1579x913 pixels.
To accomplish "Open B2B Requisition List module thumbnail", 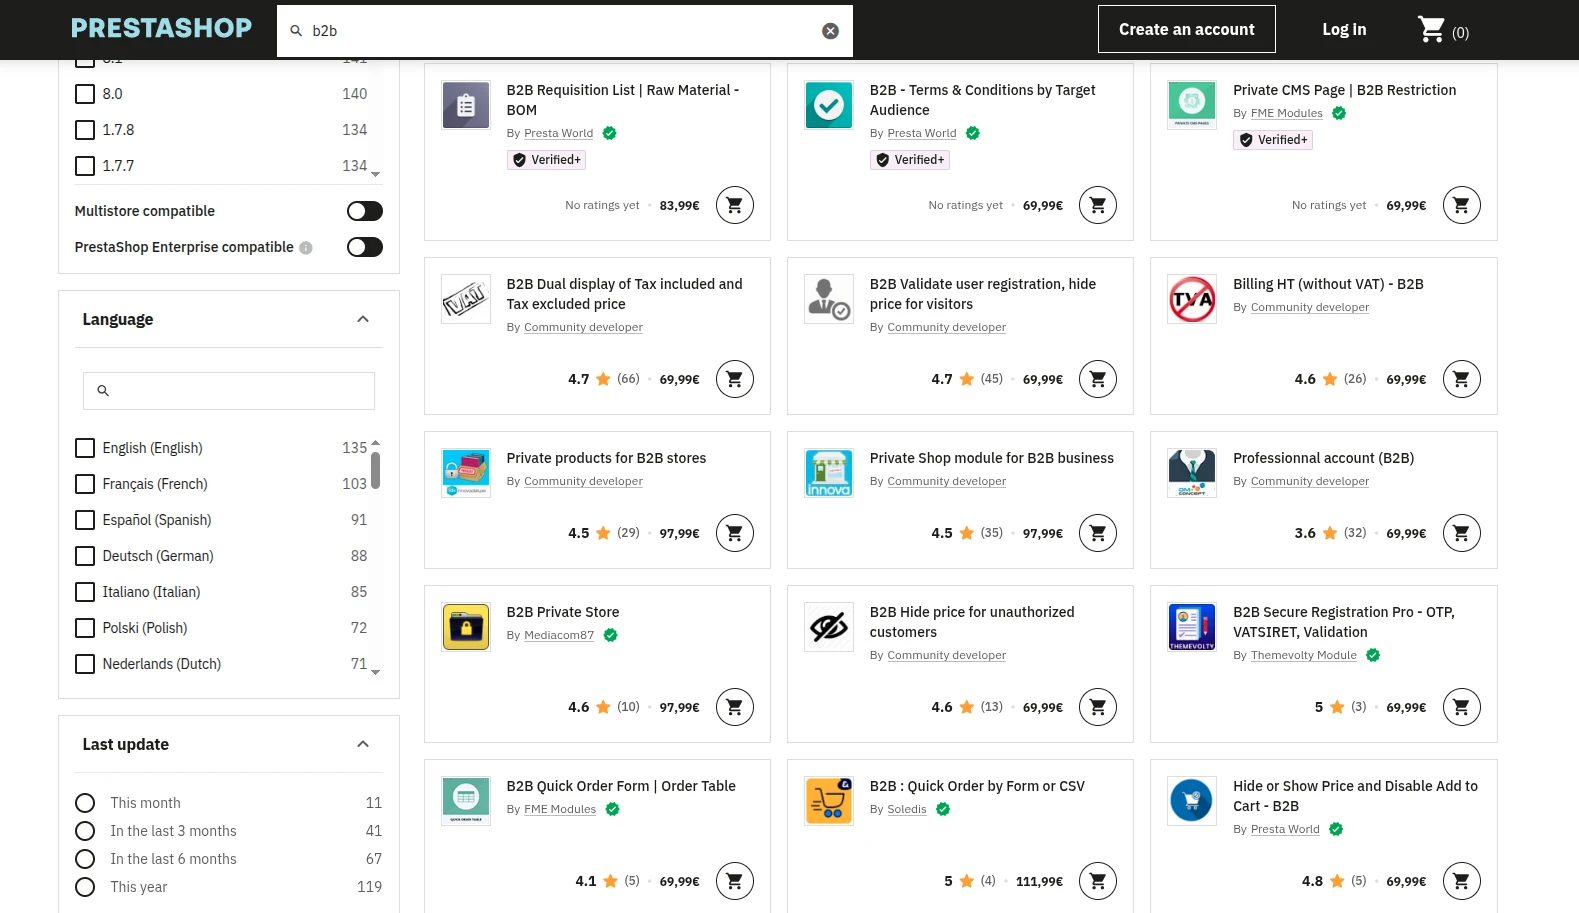I will click(466, 105).
